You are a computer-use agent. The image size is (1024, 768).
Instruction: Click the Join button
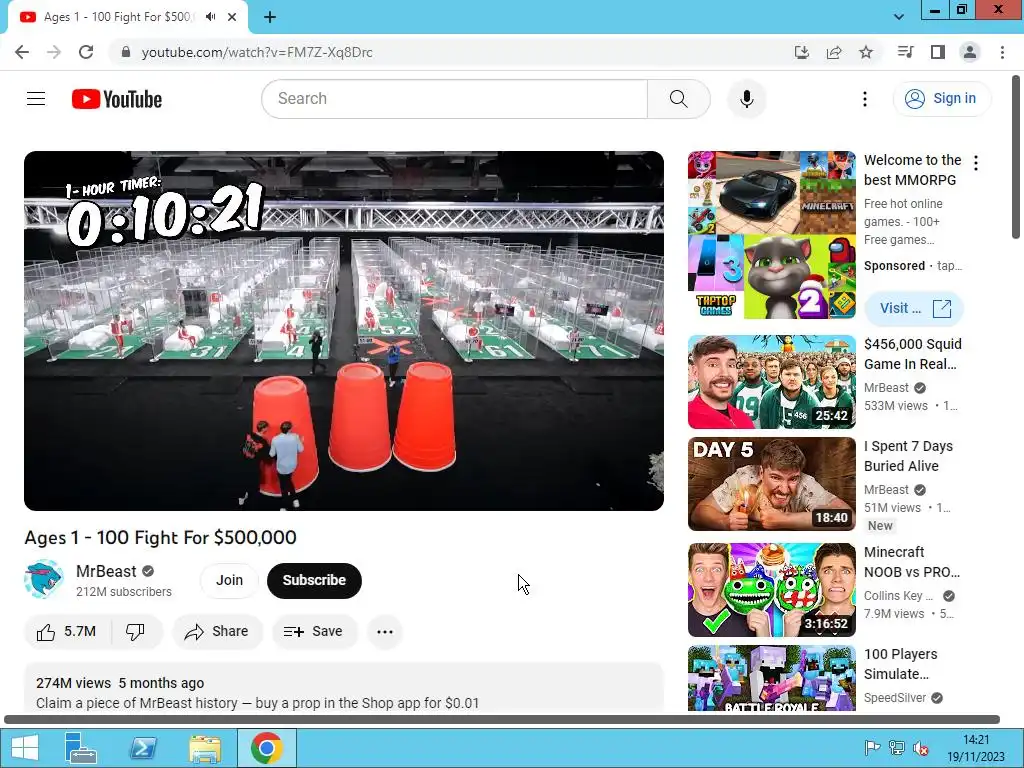click(x=229, y=580)
